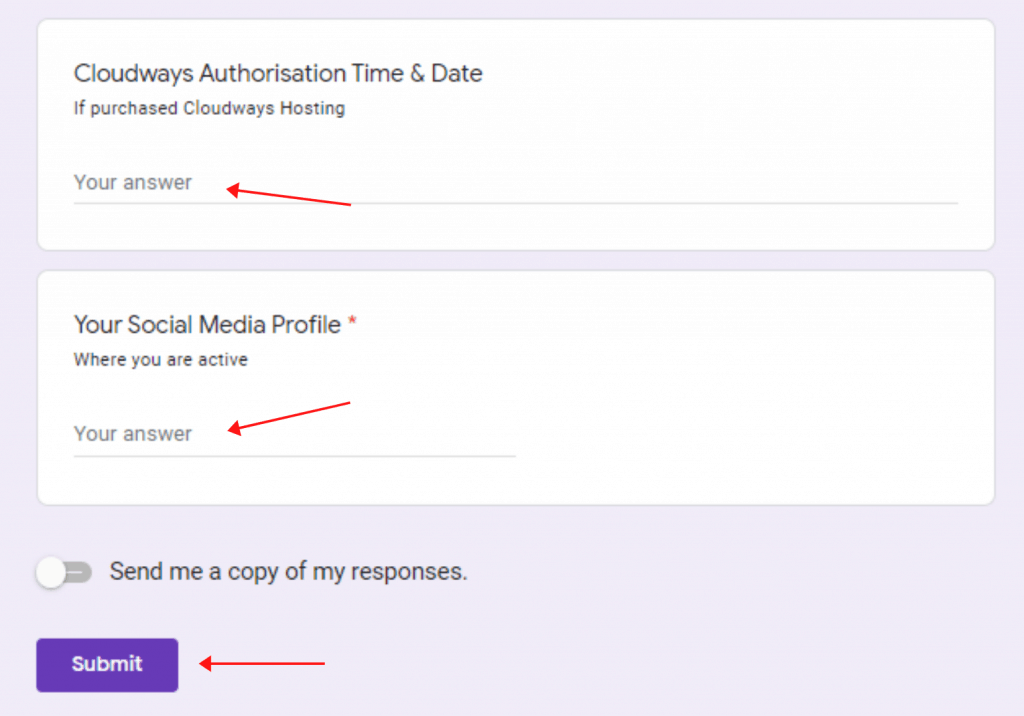The image size is (1024, 716).
Task: Click the word "Submit" on the button
Action: tap(107, 664)
